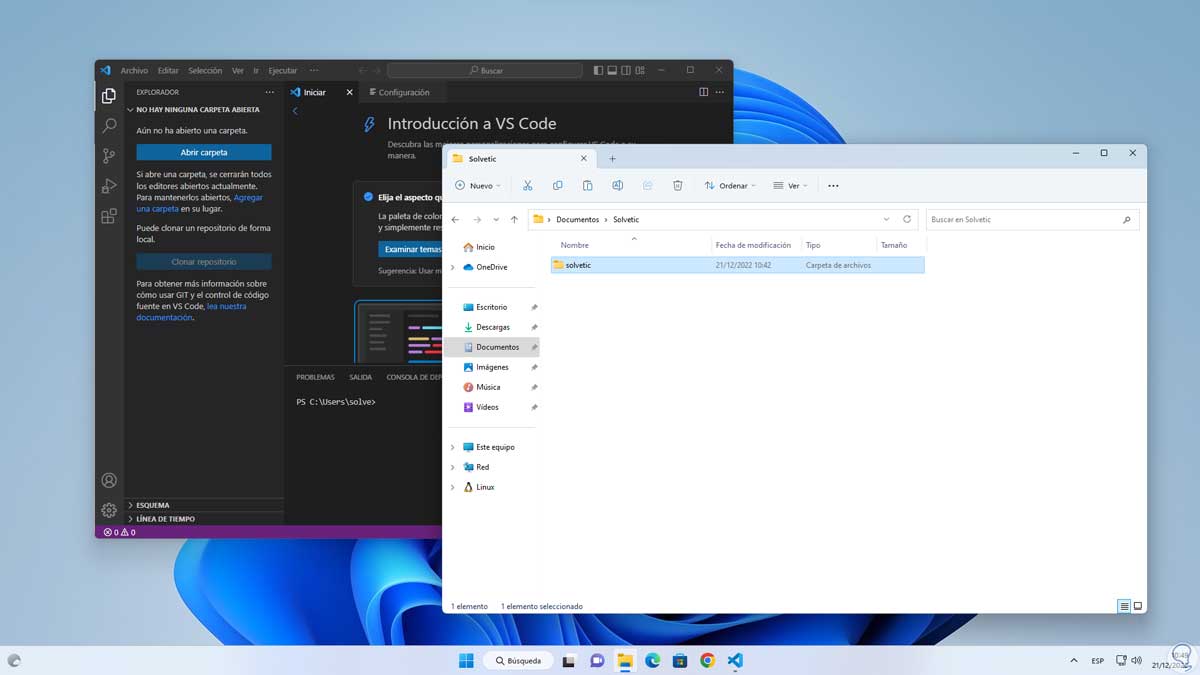Click the Cut icon in File Explorer toolbar
The image size is (1200, 675).
click(x=527, y=185)
